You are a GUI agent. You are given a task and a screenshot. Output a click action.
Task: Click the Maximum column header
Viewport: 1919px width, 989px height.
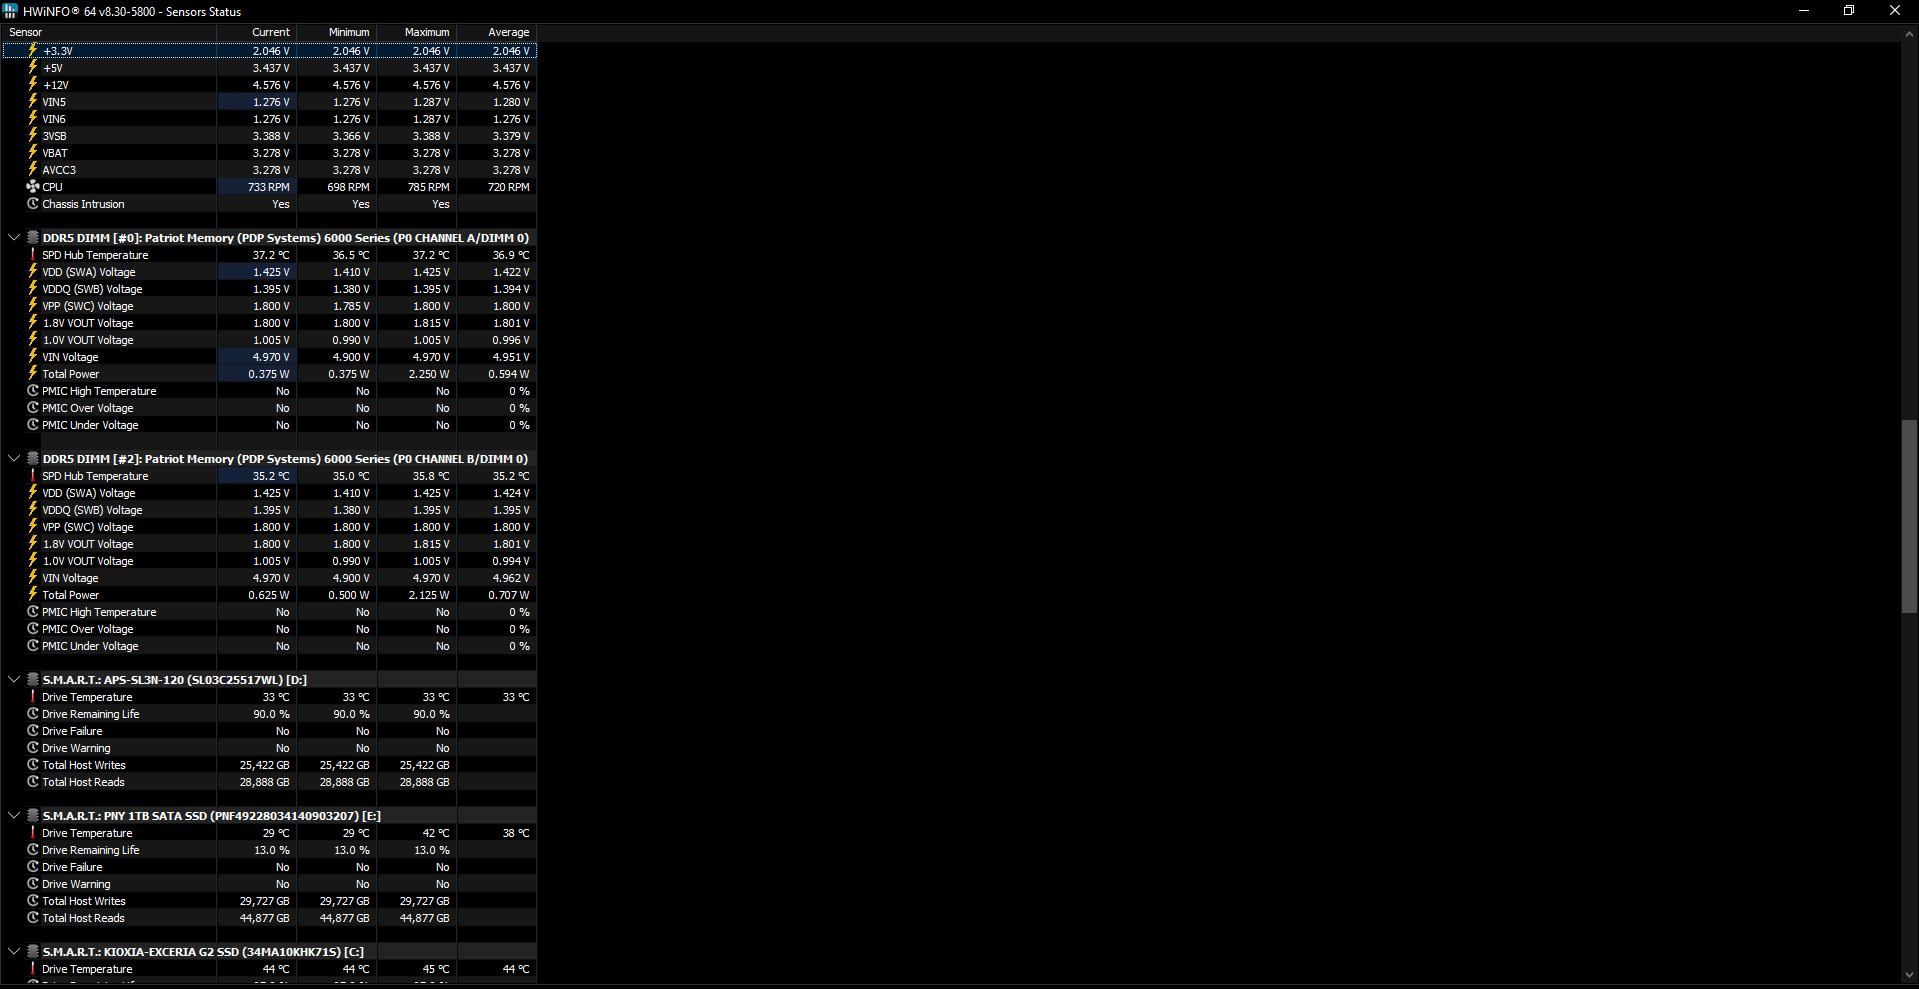click(417, 32)
